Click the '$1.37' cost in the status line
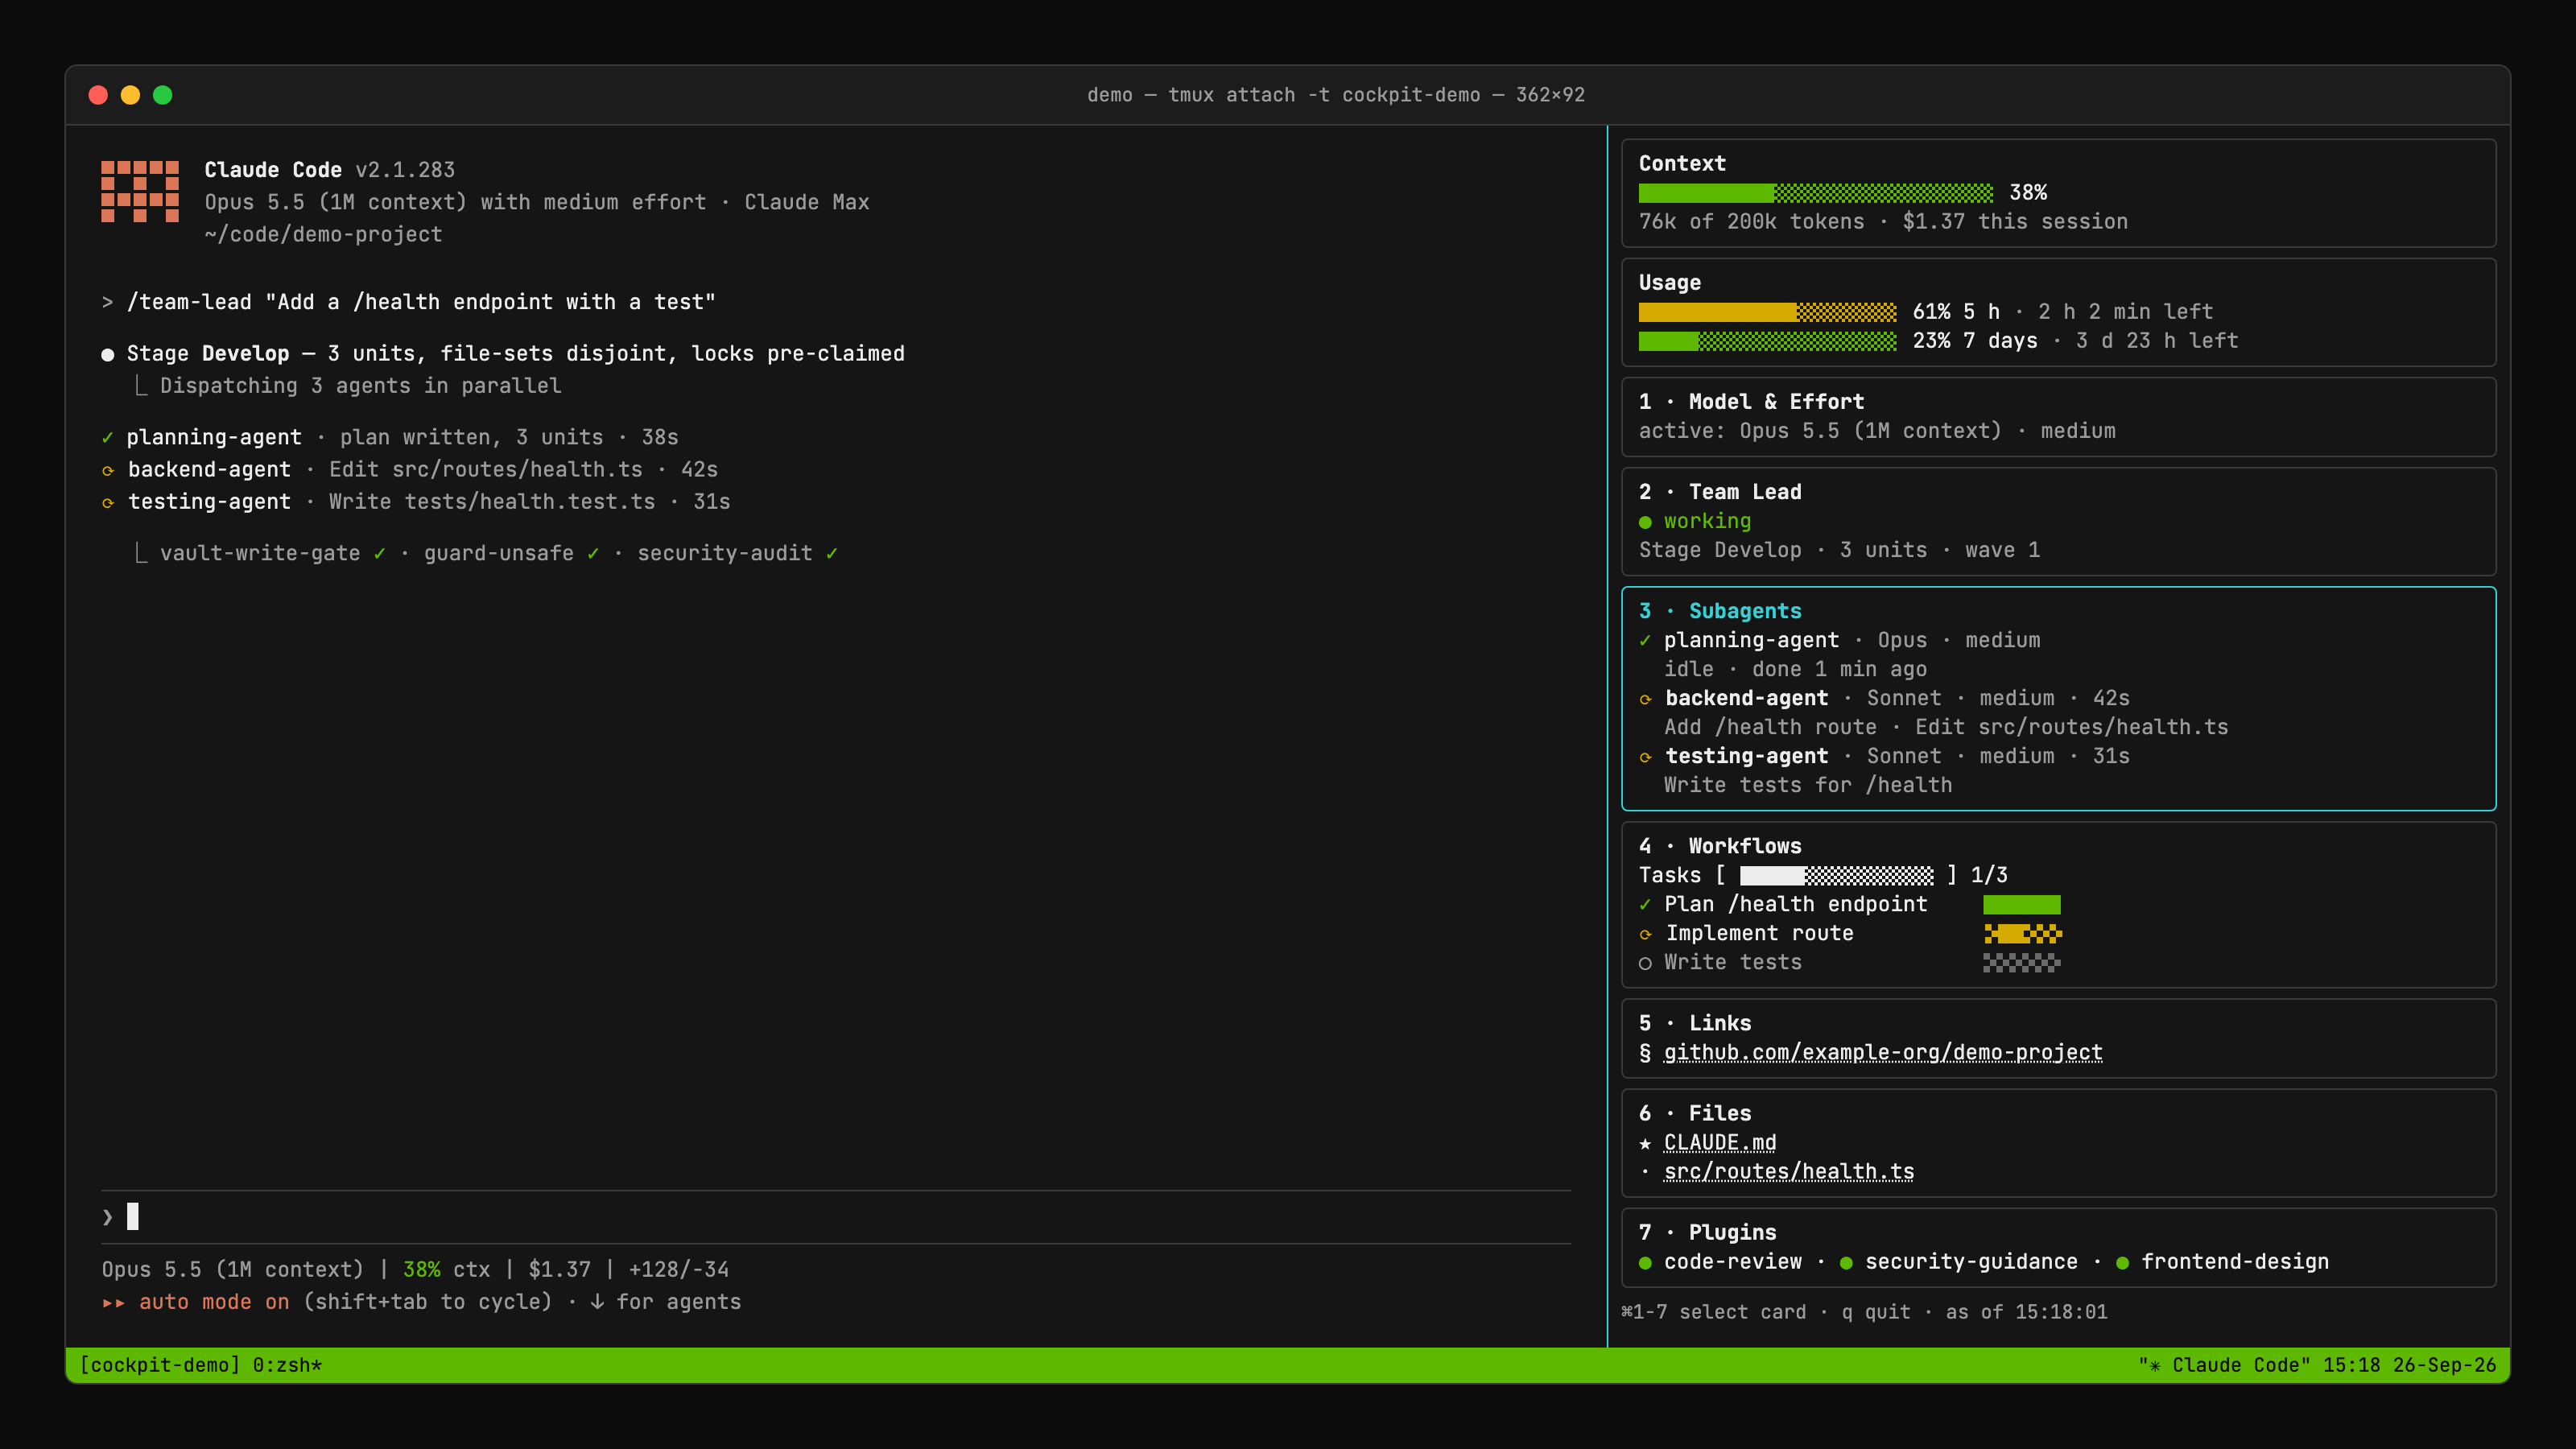This screenshot has height=1449, width=2576. [x=559, y=1270]
